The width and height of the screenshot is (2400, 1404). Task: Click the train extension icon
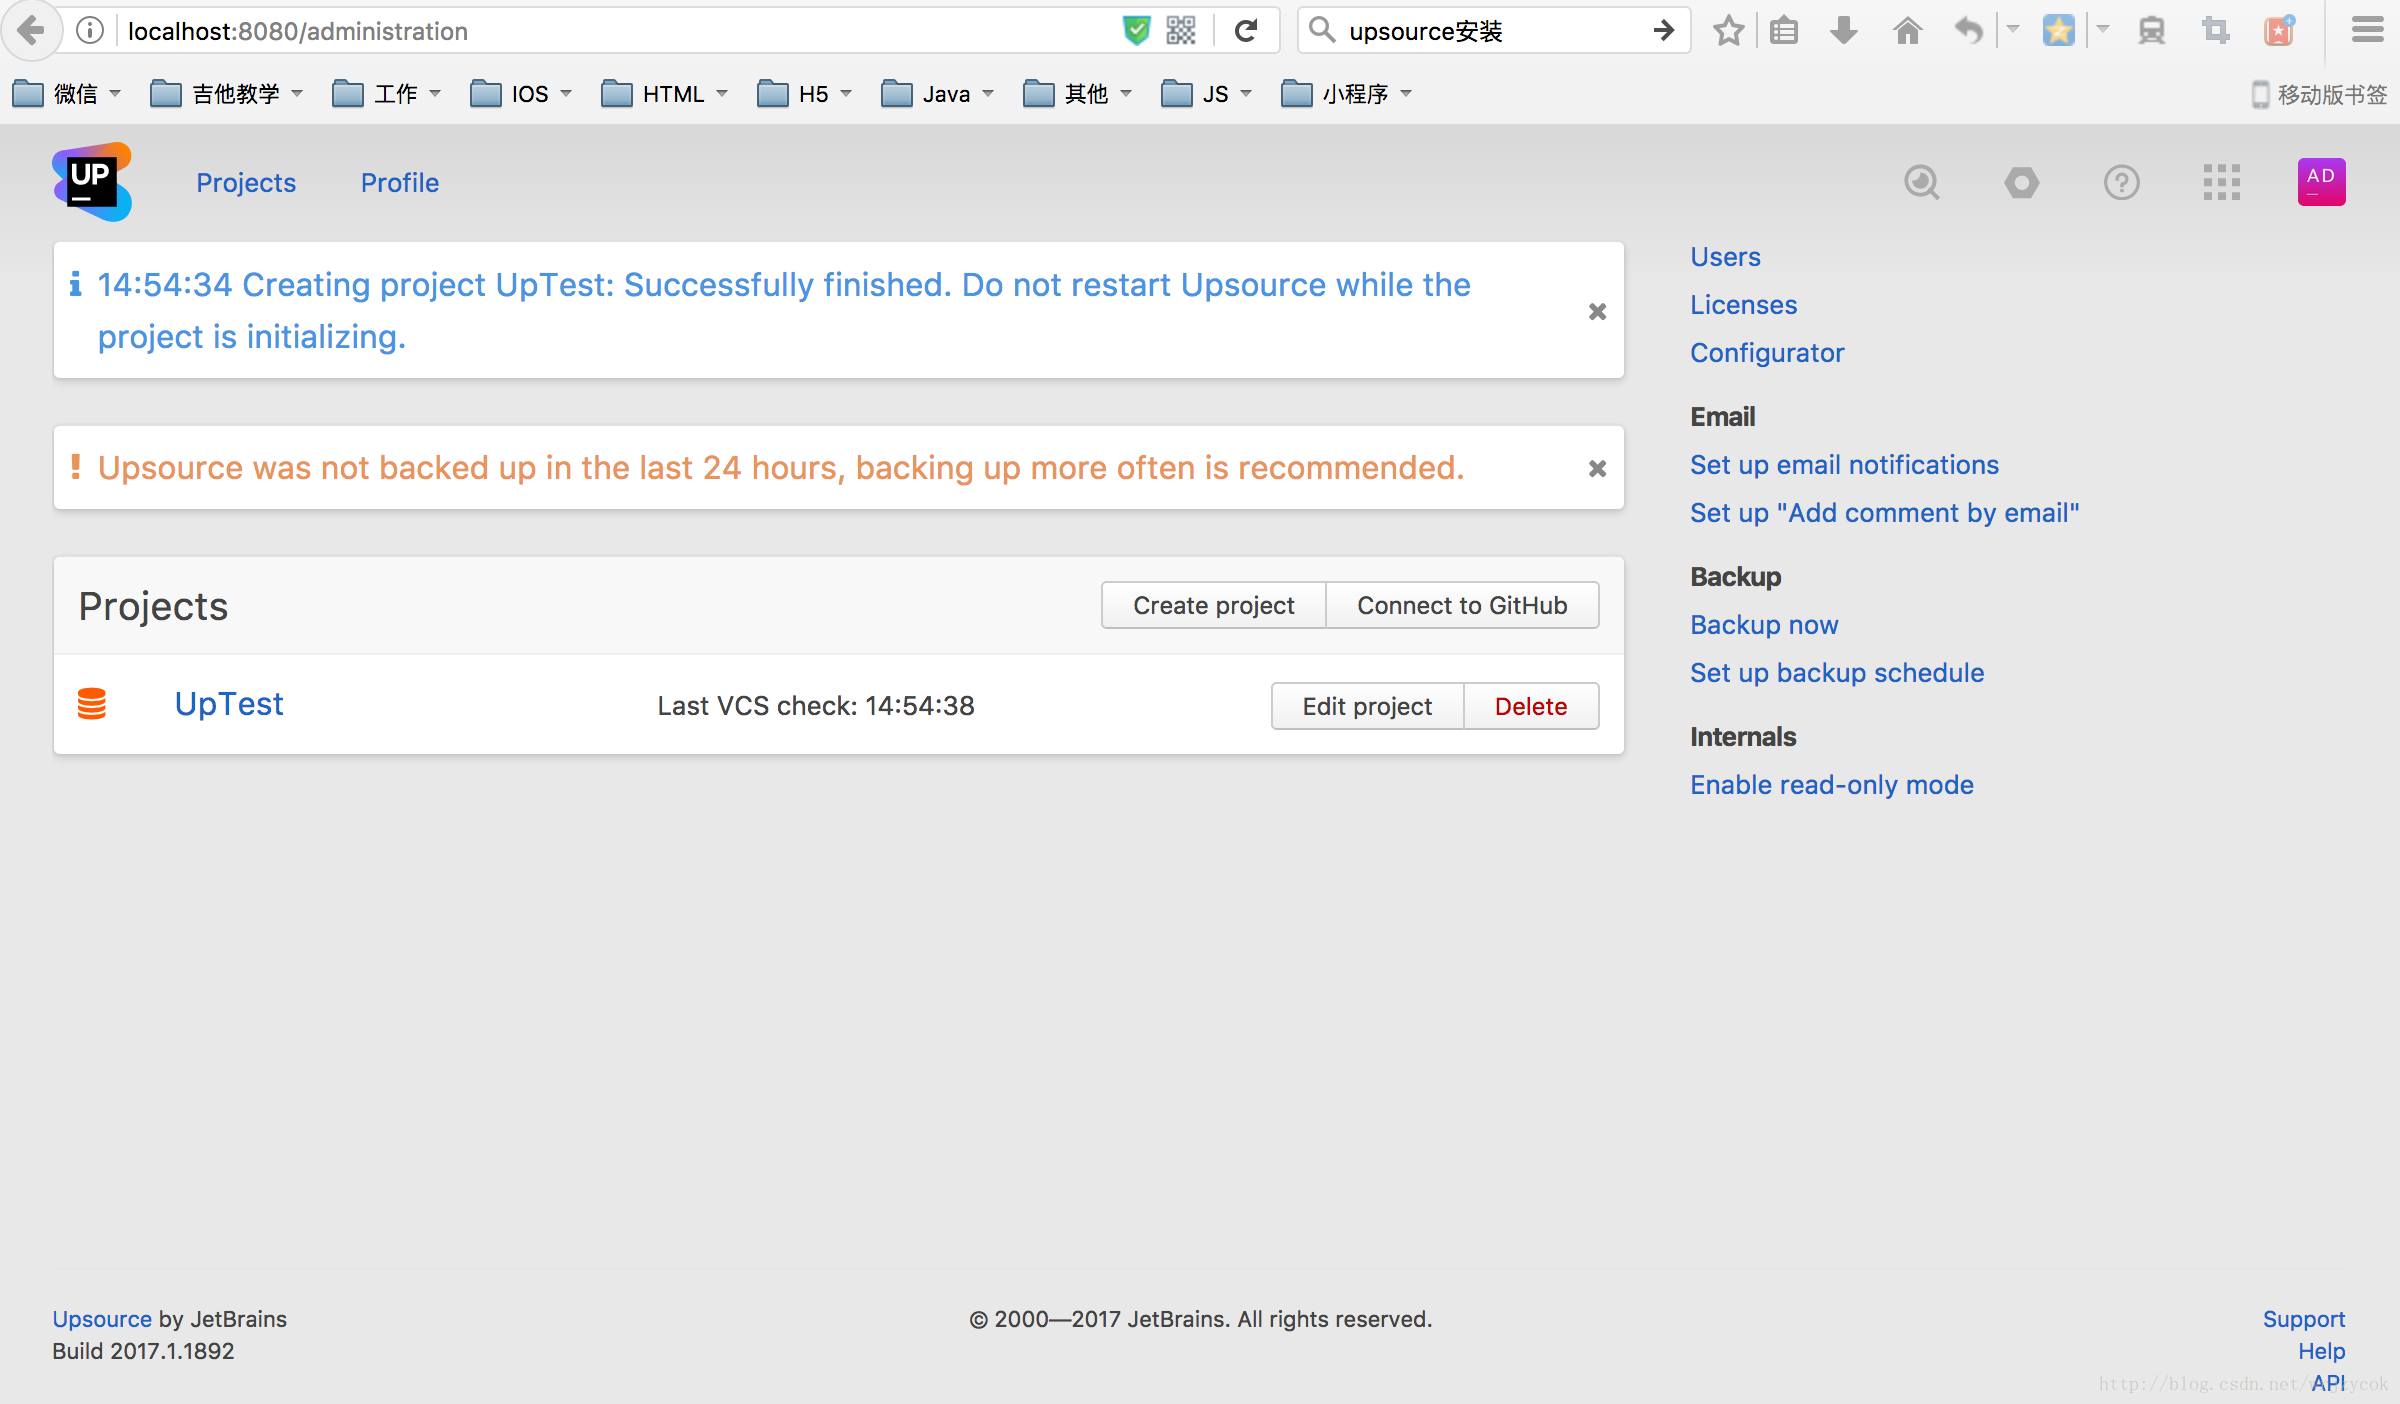coord(2152,31)
